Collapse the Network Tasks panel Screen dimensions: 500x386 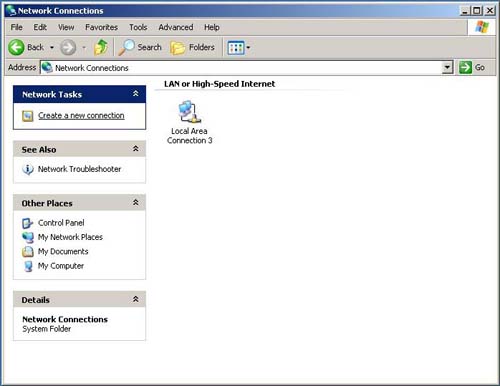(136, 94)
